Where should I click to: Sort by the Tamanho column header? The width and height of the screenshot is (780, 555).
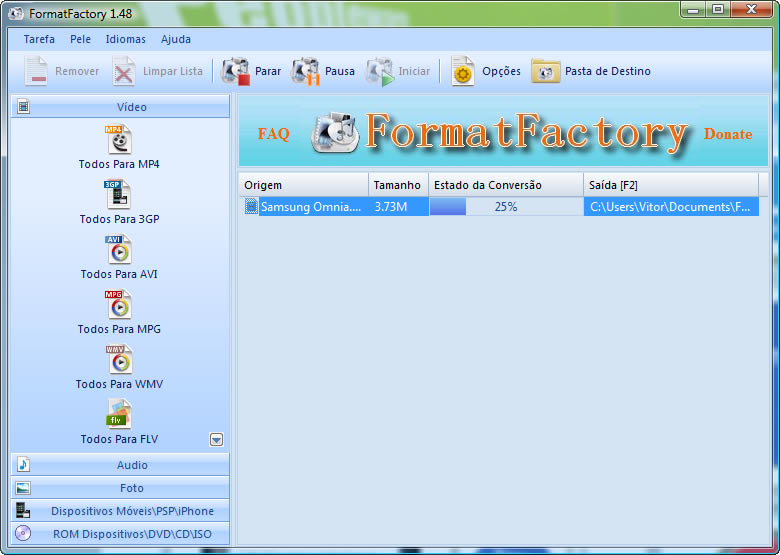point(398,185)
